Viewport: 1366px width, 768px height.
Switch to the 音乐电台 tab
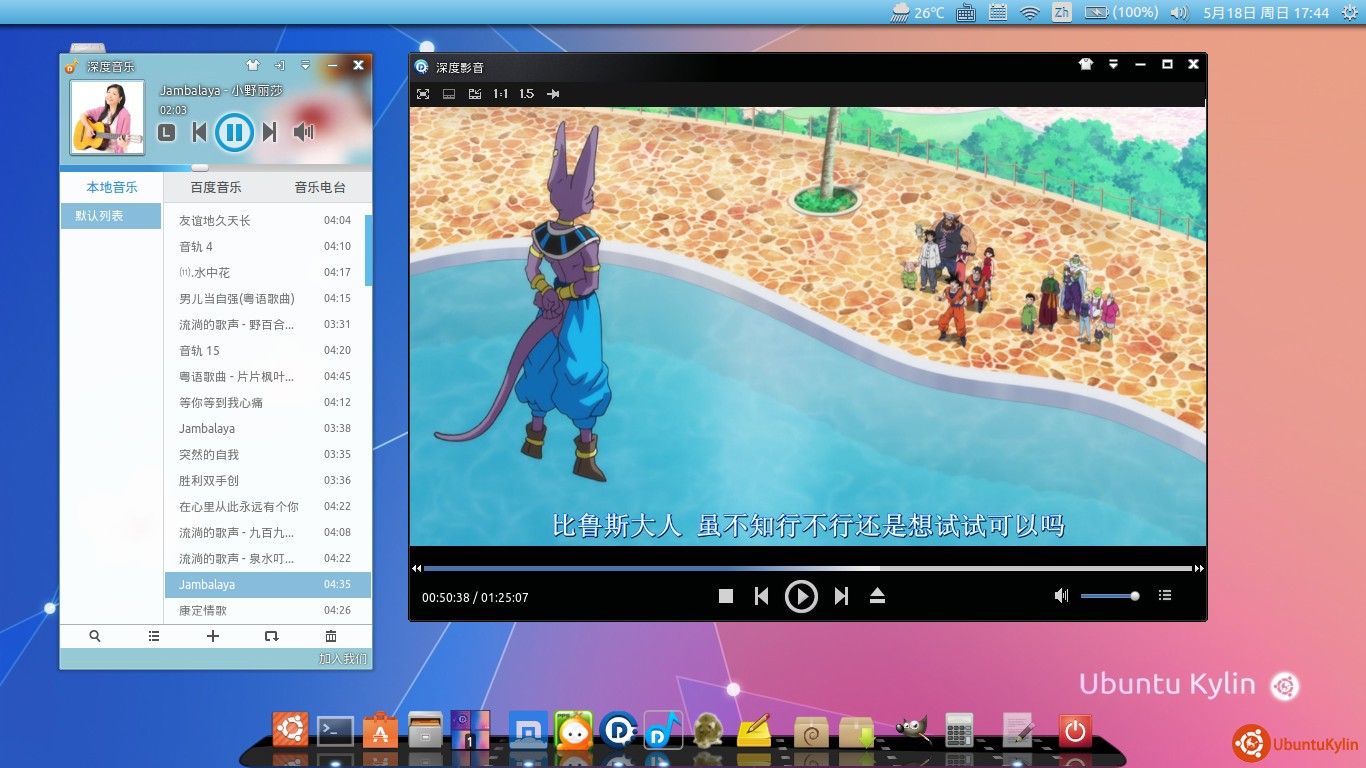click(320, 188)
